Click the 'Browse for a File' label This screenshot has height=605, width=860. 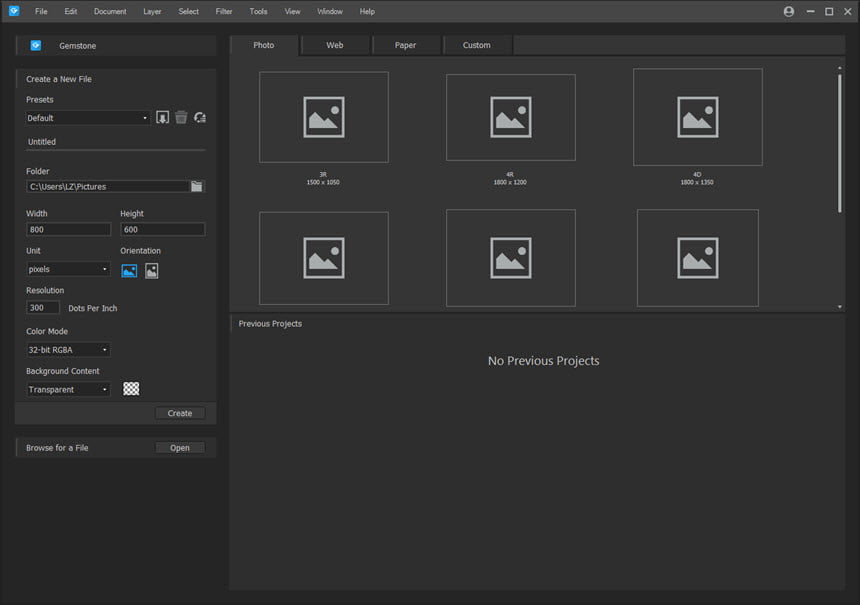(57, 448)
